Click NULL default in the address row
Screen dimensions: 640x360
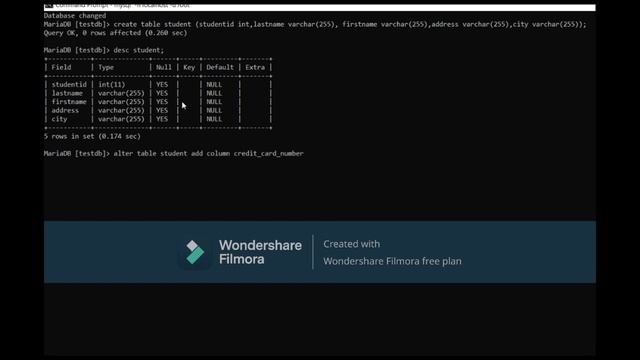click(x=214, y=110)
